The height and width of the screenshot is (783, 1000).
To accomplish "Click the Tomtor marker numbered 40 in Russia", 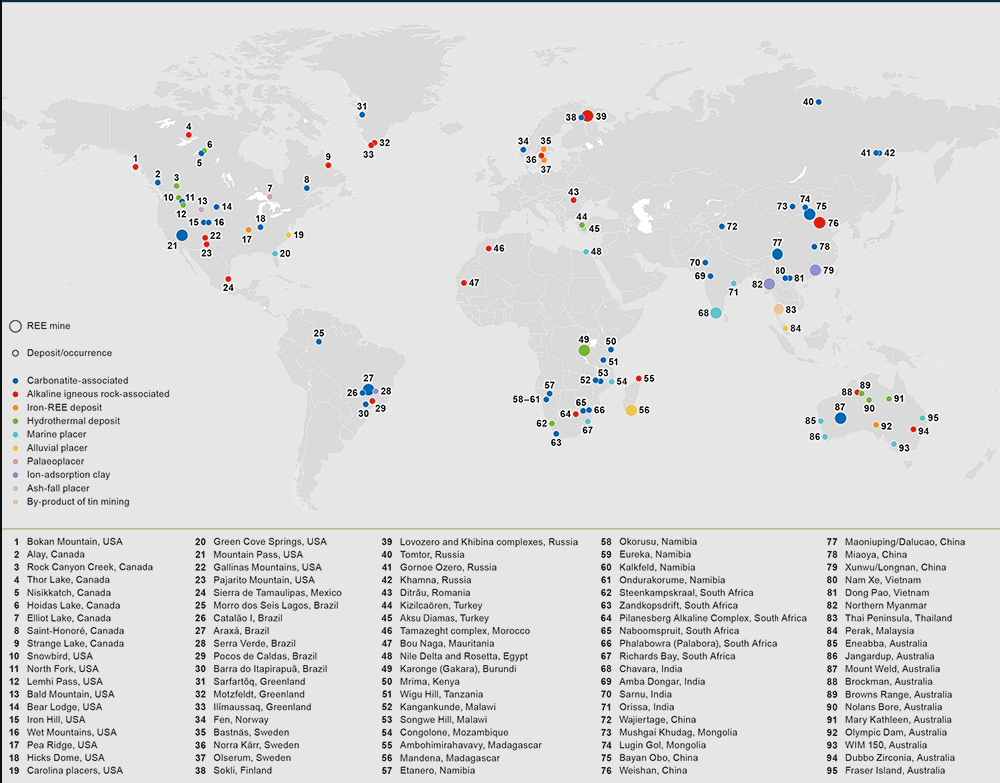I will click(818, 102).
